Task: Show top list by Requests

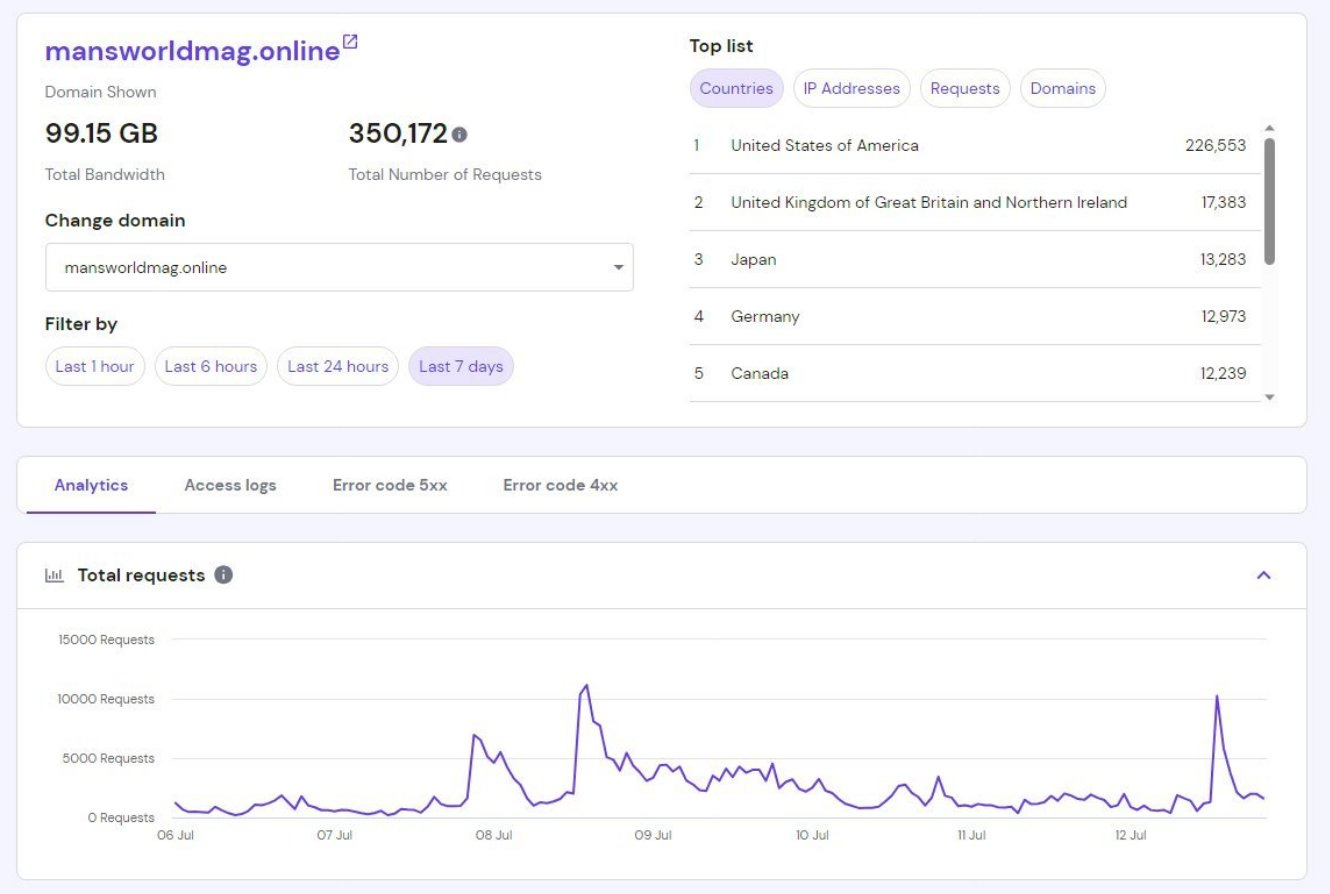Action: (x=965, y=88)
